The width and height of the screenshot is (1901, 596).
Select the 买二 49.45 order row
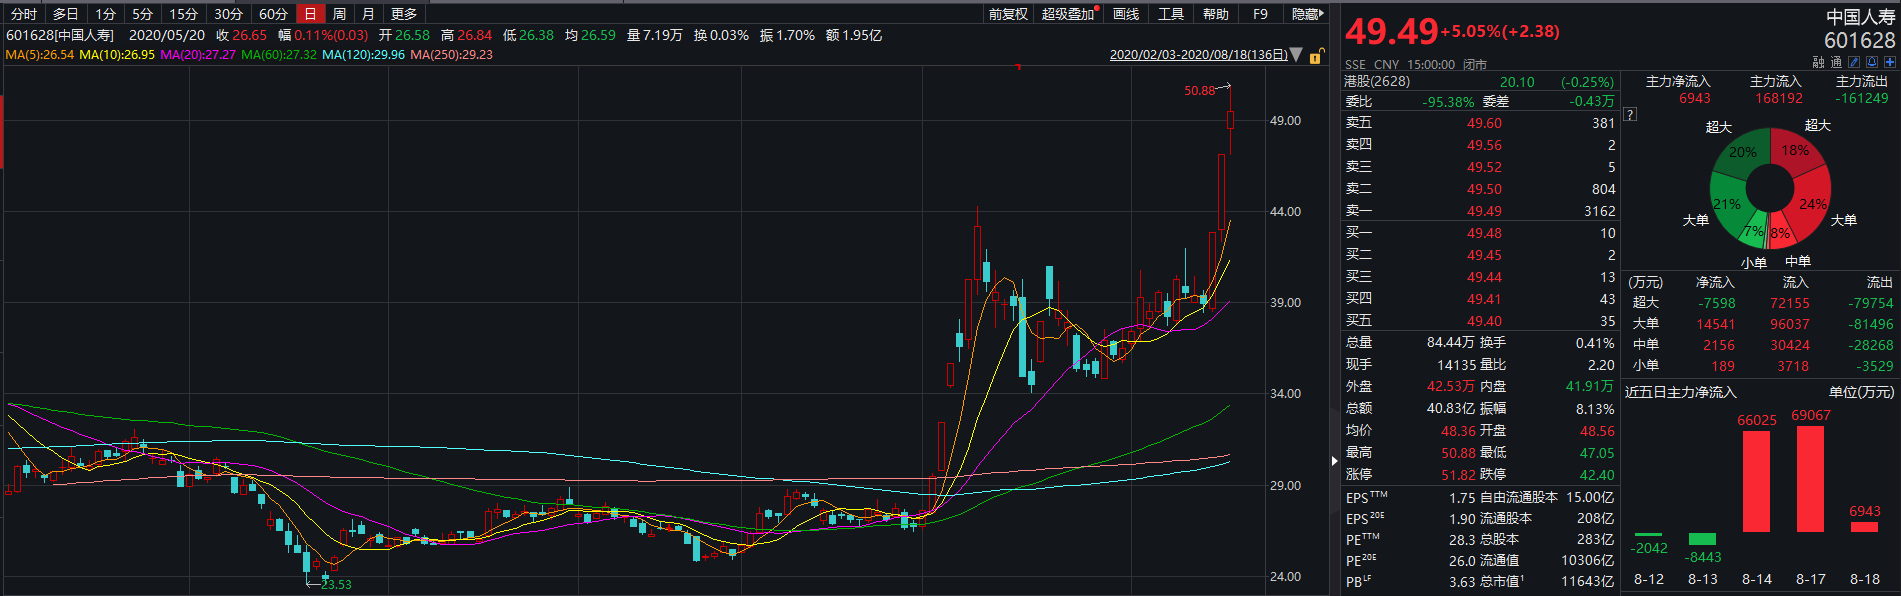tap(1479, 255)
